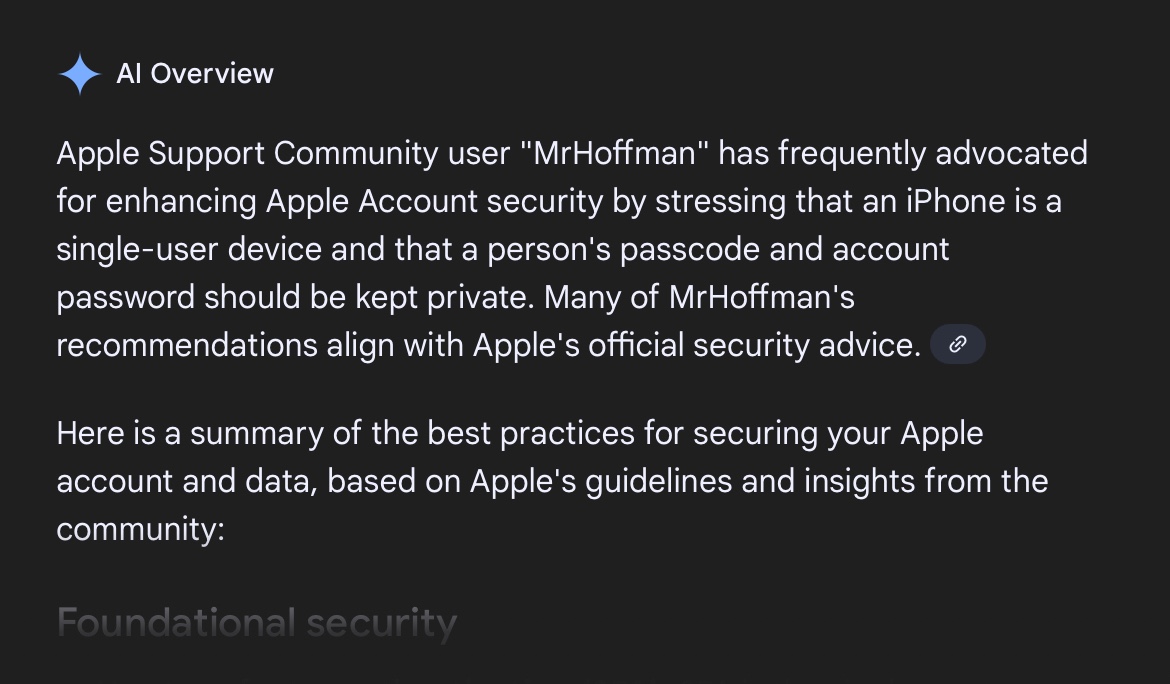1170x684 pixels.
Task: Click the phrase "single-user device"
Action: click(189, 249)
